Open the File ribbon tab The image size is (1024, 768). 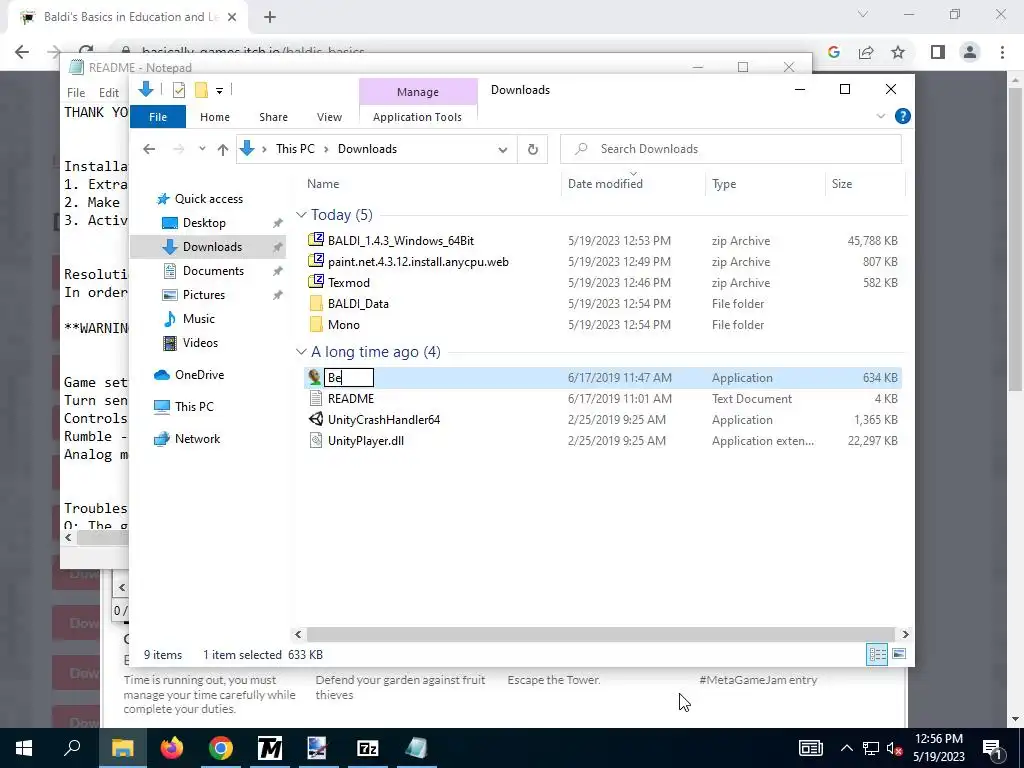(158, 117)
